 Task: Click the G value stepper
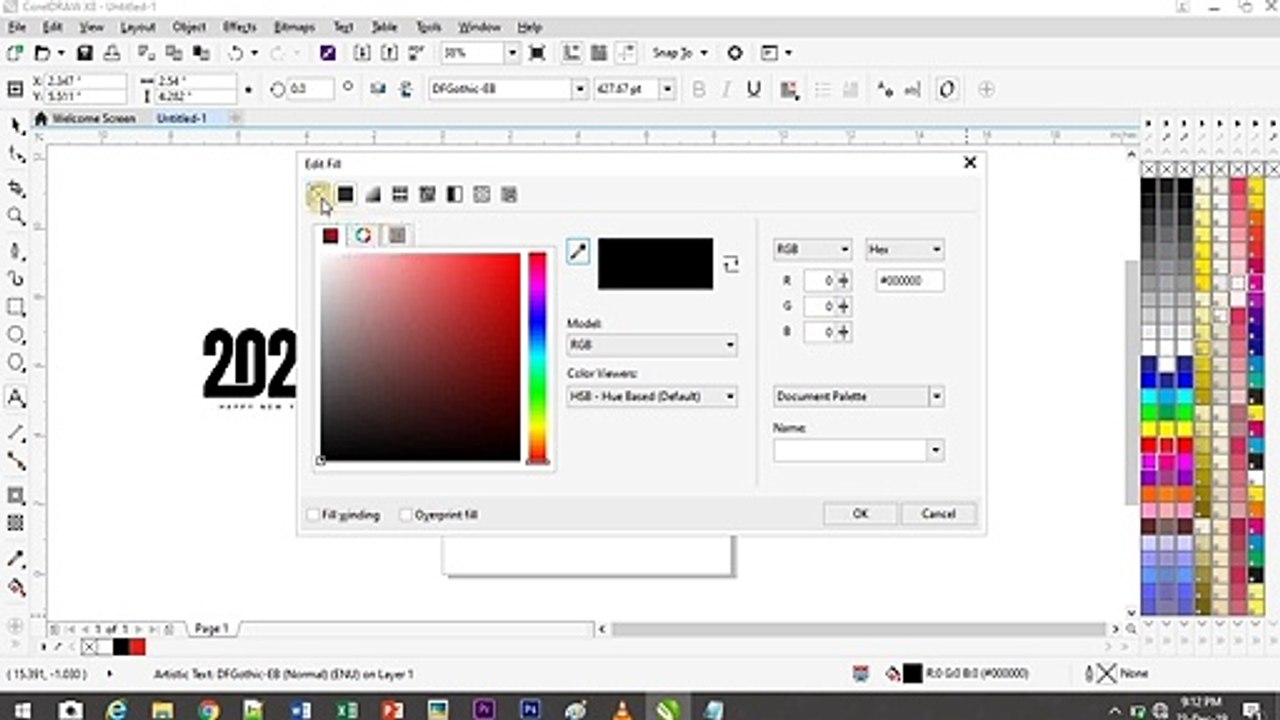click(x=843, y=307)
